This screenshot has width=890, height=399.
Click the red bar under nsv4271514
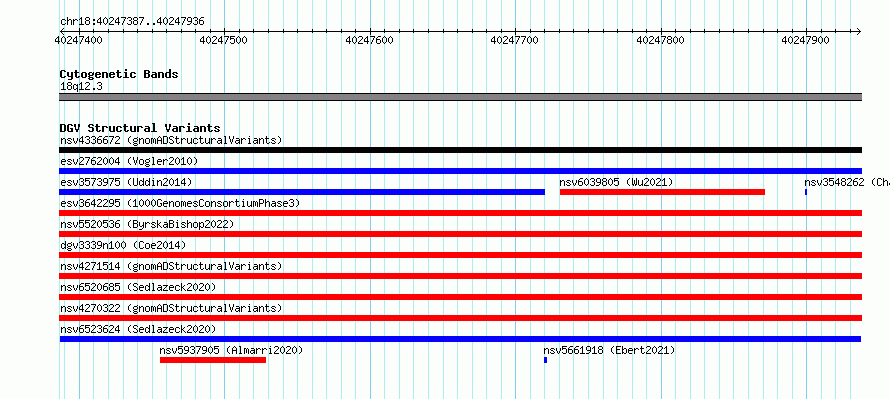(461, 276)
